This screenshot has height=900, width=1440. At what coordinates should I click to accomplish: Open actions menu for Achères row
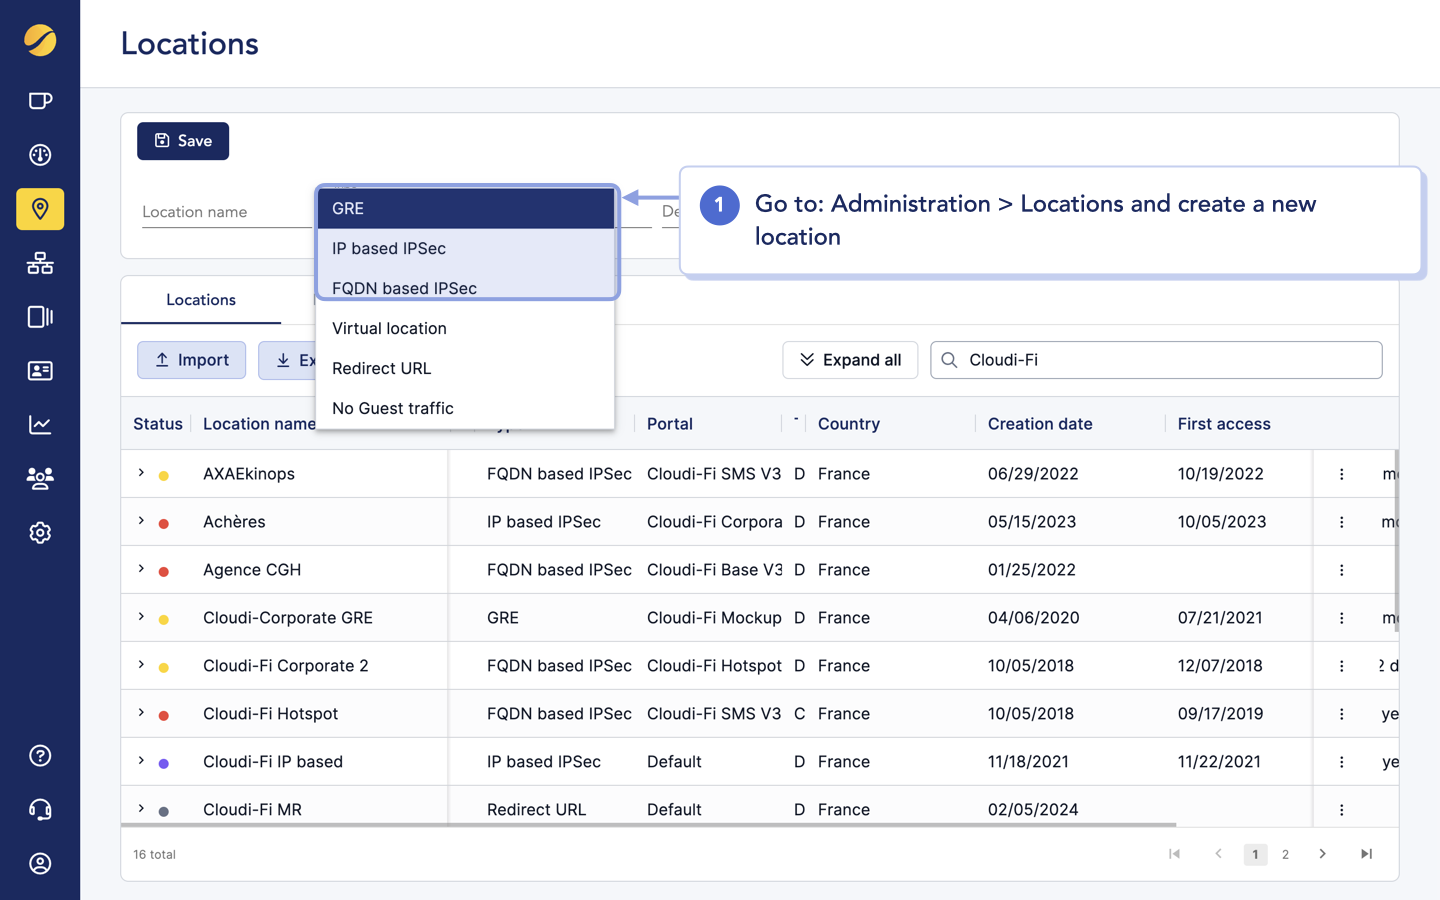point(1342,522)
